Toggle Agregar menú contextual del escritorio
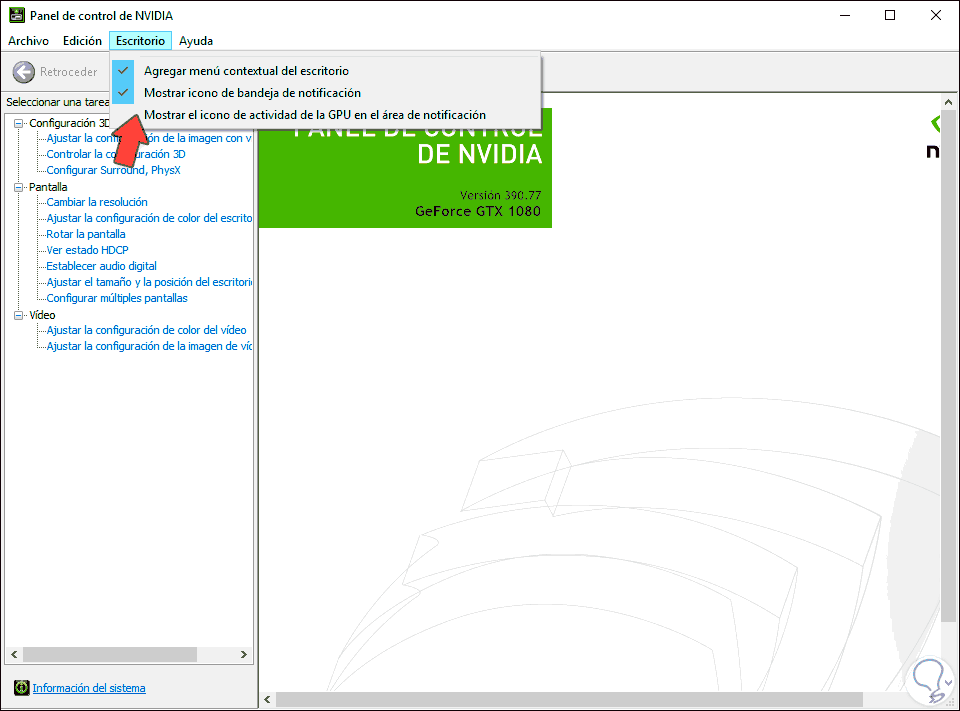Image resolution: width=960 pixels, height=711 pixels. 325,71
